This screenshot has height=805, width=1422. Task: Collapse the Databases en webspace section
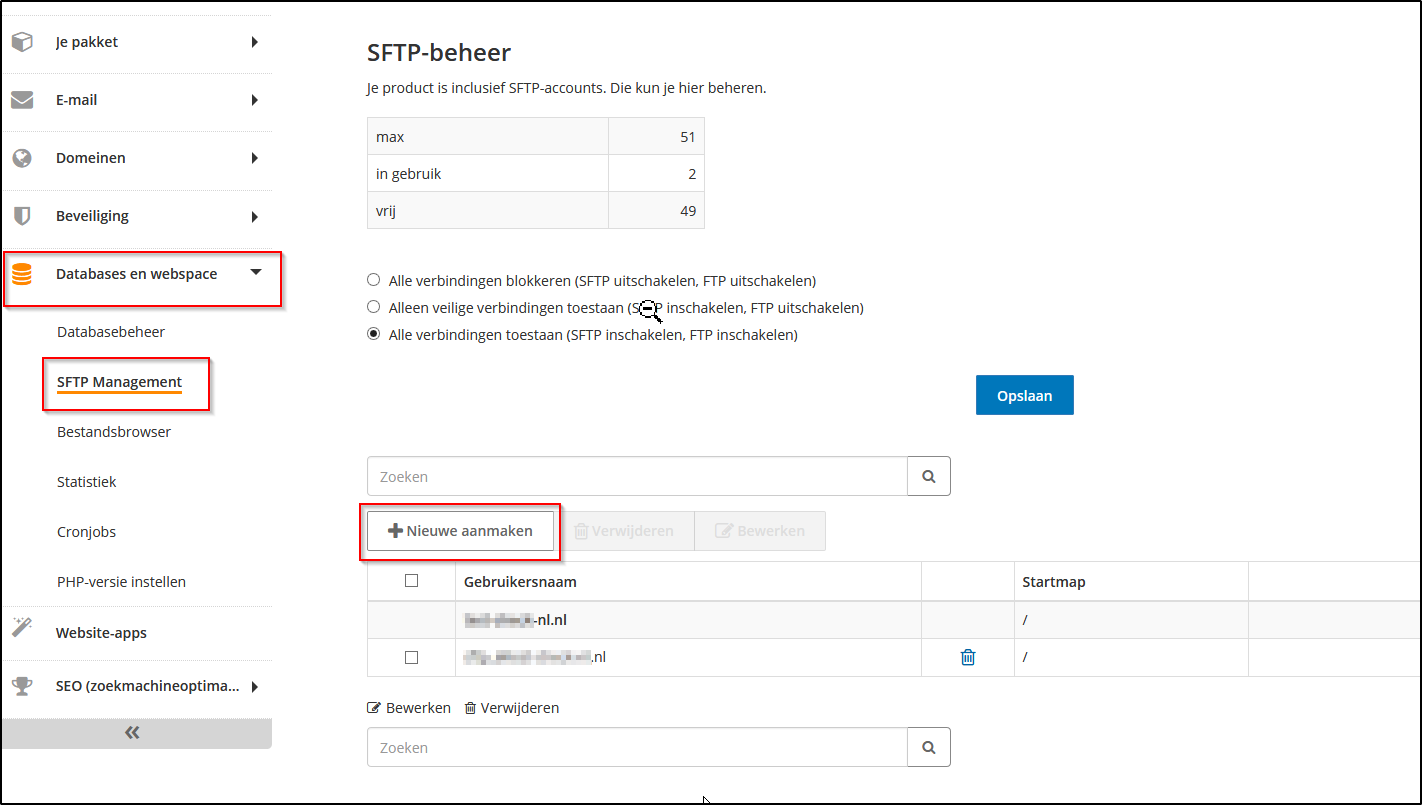point(256,272)
